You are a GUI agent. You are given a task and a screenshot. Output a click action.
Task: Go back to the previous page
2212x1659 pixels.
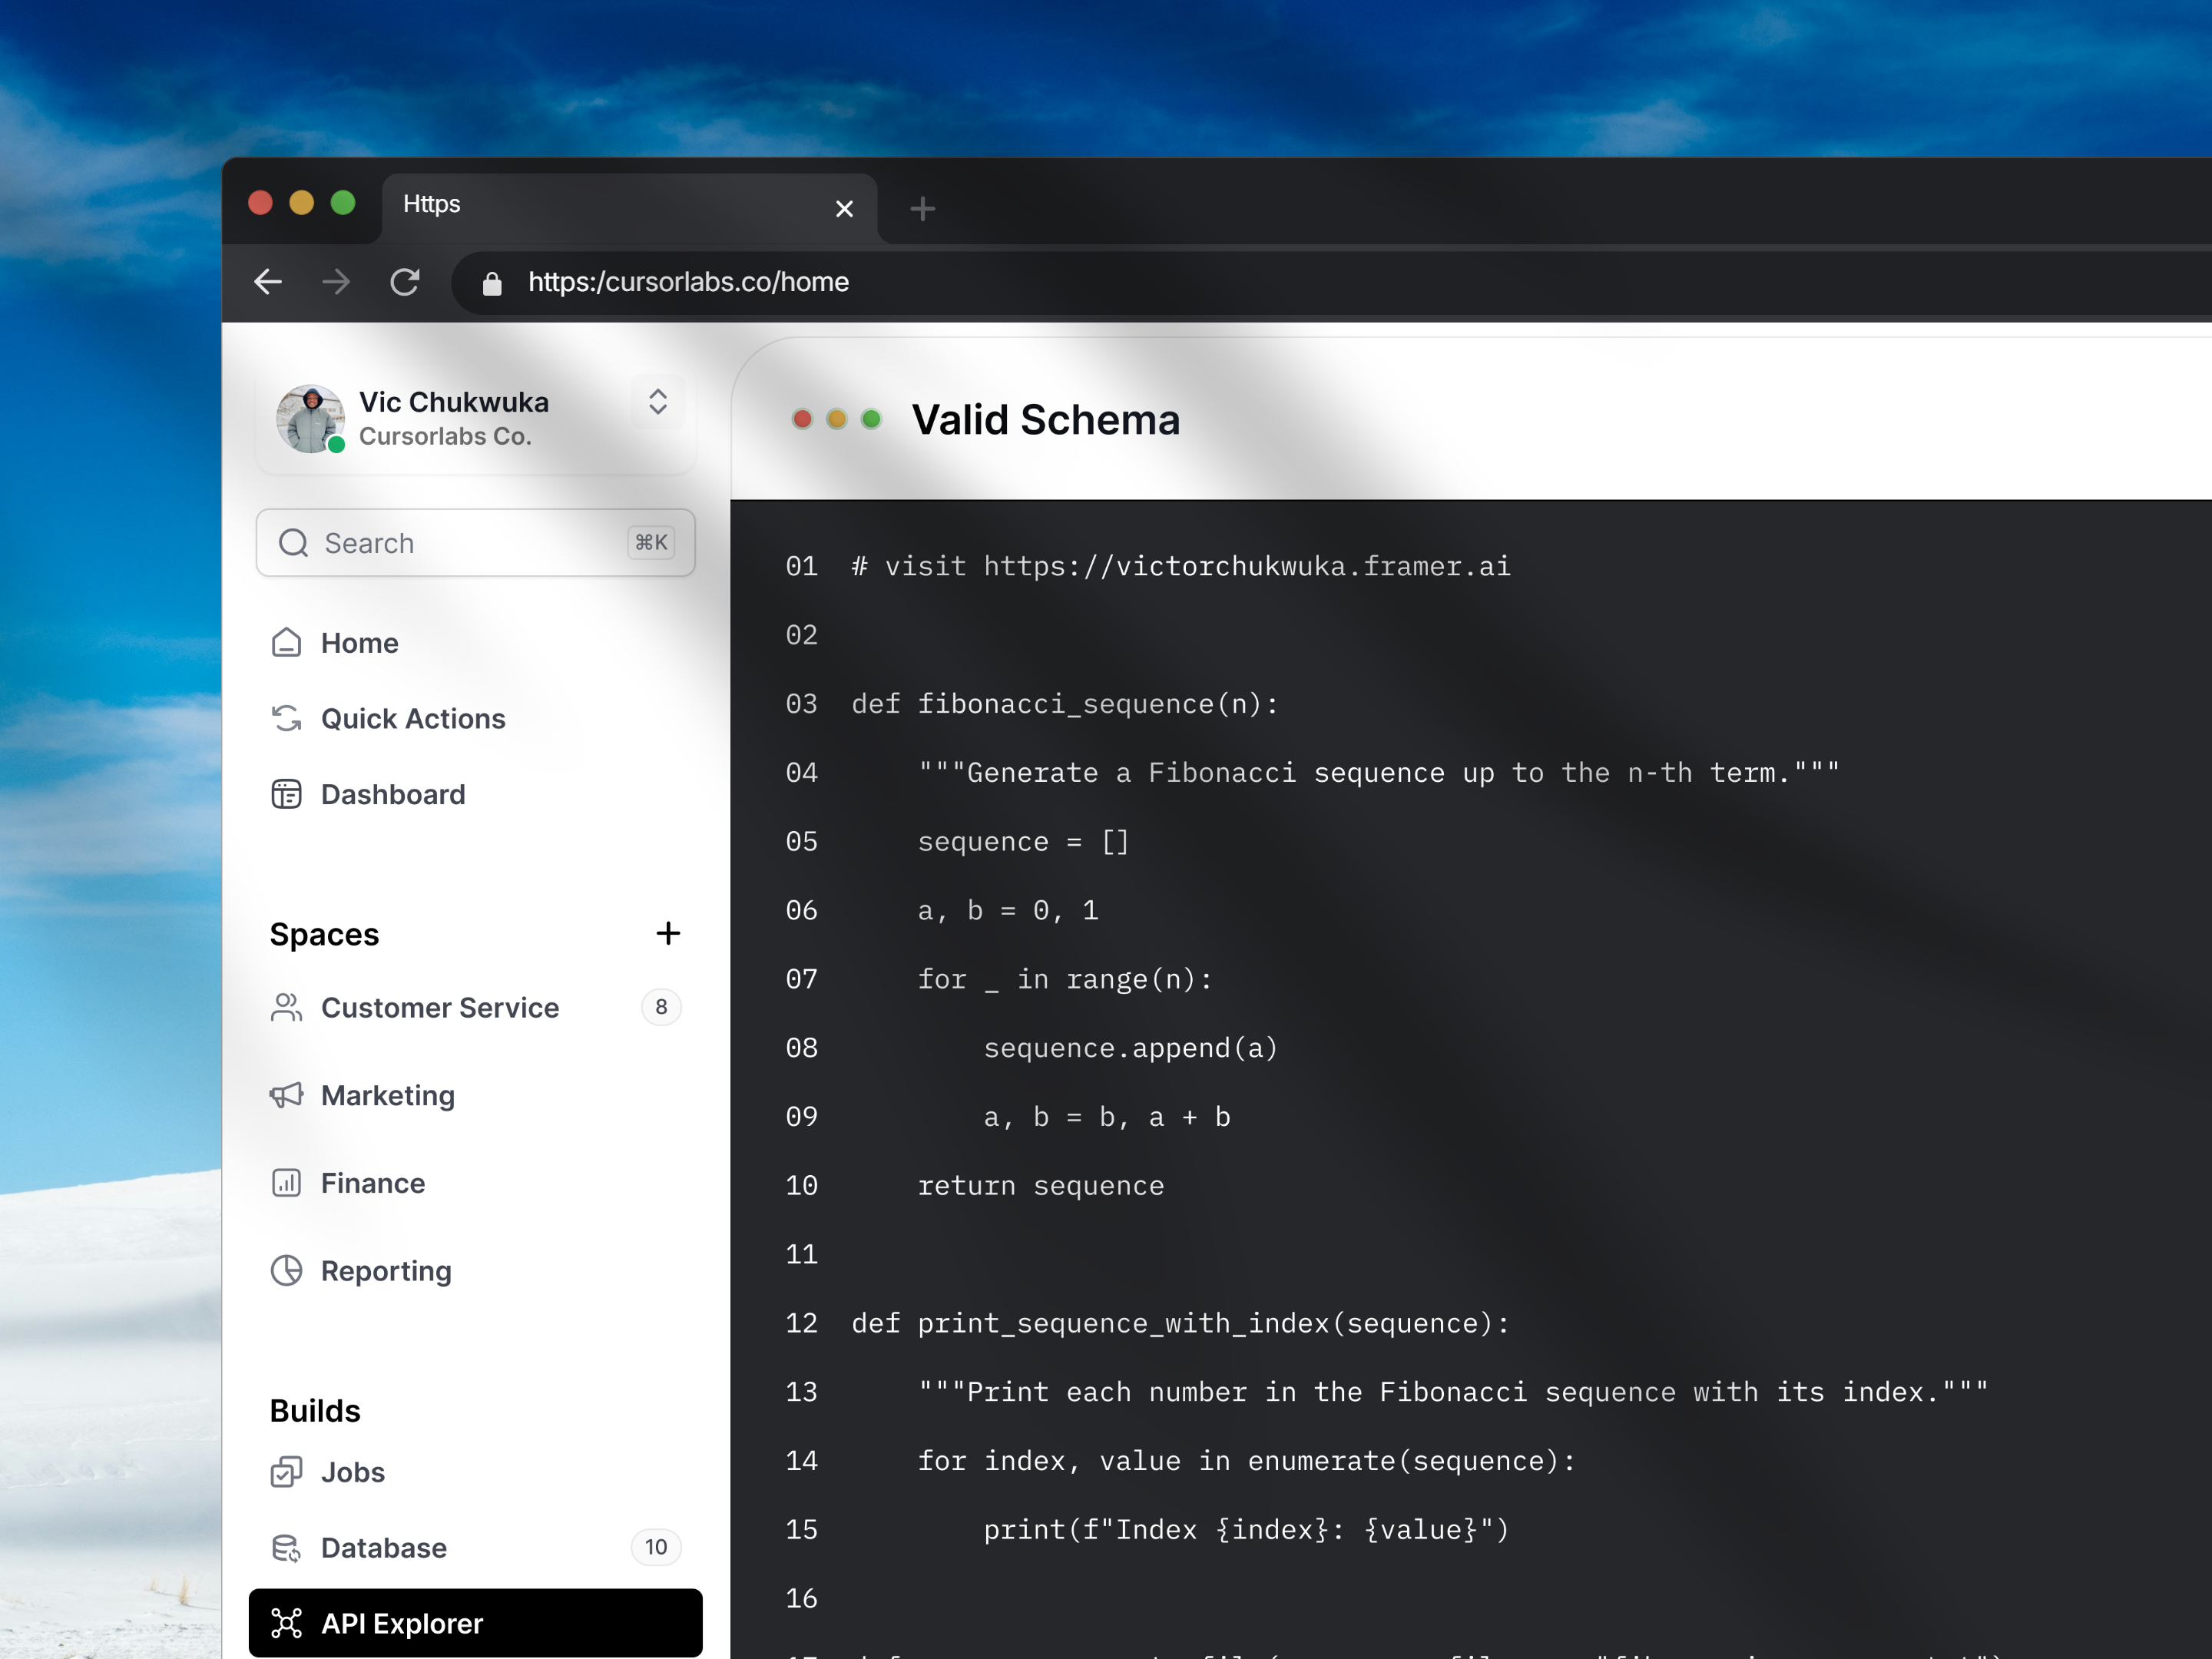click(268, 282)
